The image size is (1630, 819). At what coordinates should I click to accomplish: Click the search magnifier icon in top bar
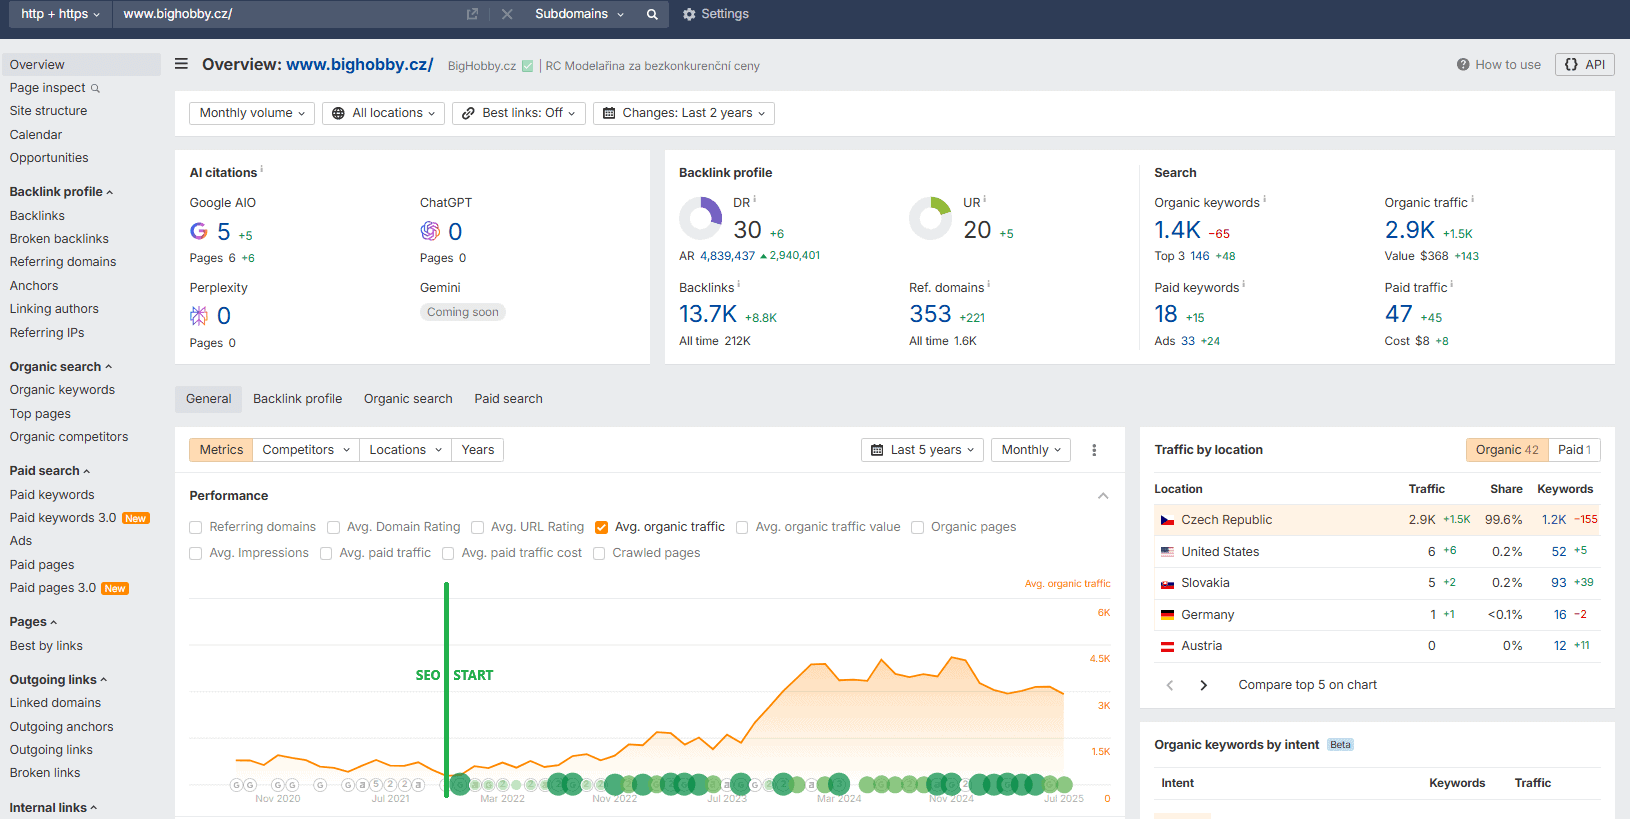pyautogui.click(x=652, y=14)
